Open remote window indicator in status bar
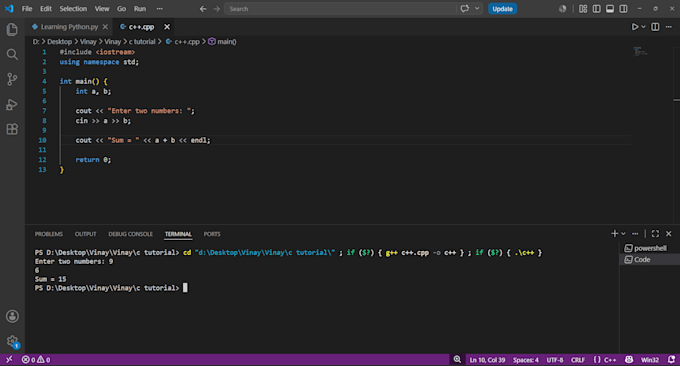 [9, 359]
